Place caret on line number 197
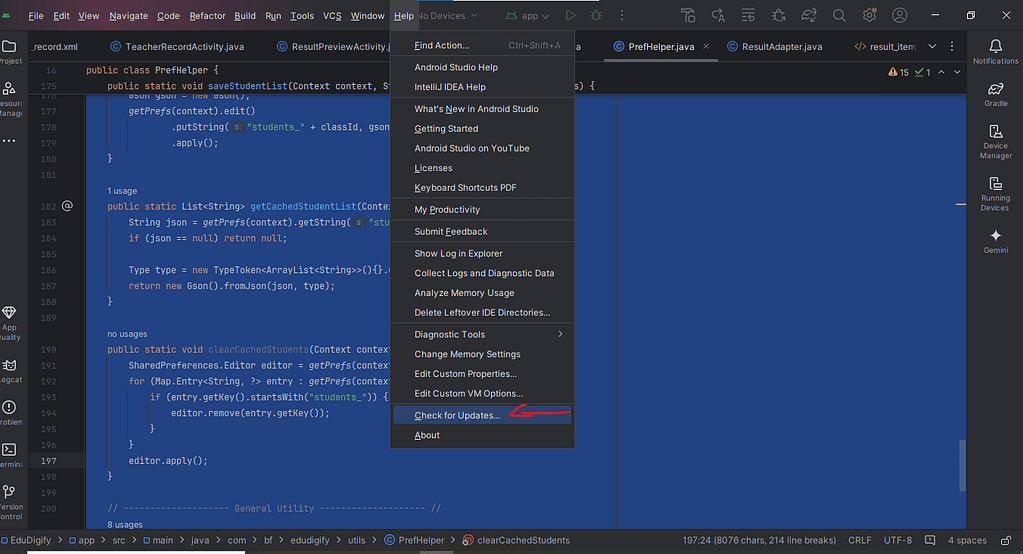1023x554 pixels. click(x=48, y=461)
